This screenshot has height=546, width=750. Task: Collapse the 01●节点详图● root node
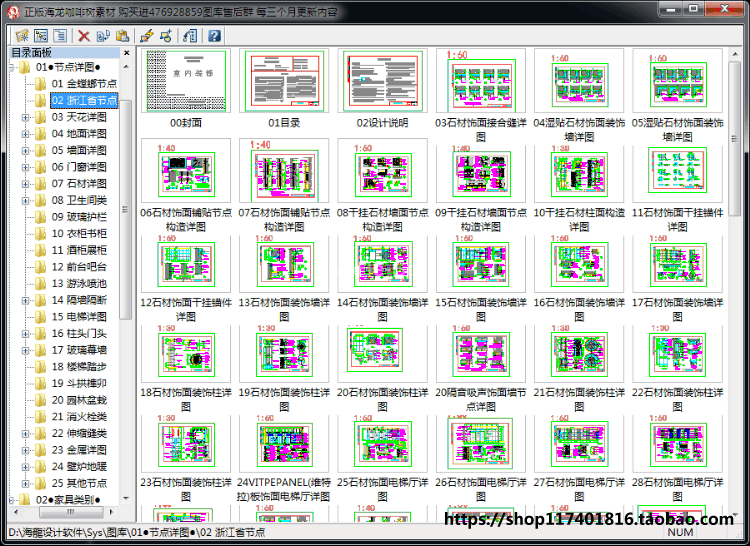click(x=11, y=67)
